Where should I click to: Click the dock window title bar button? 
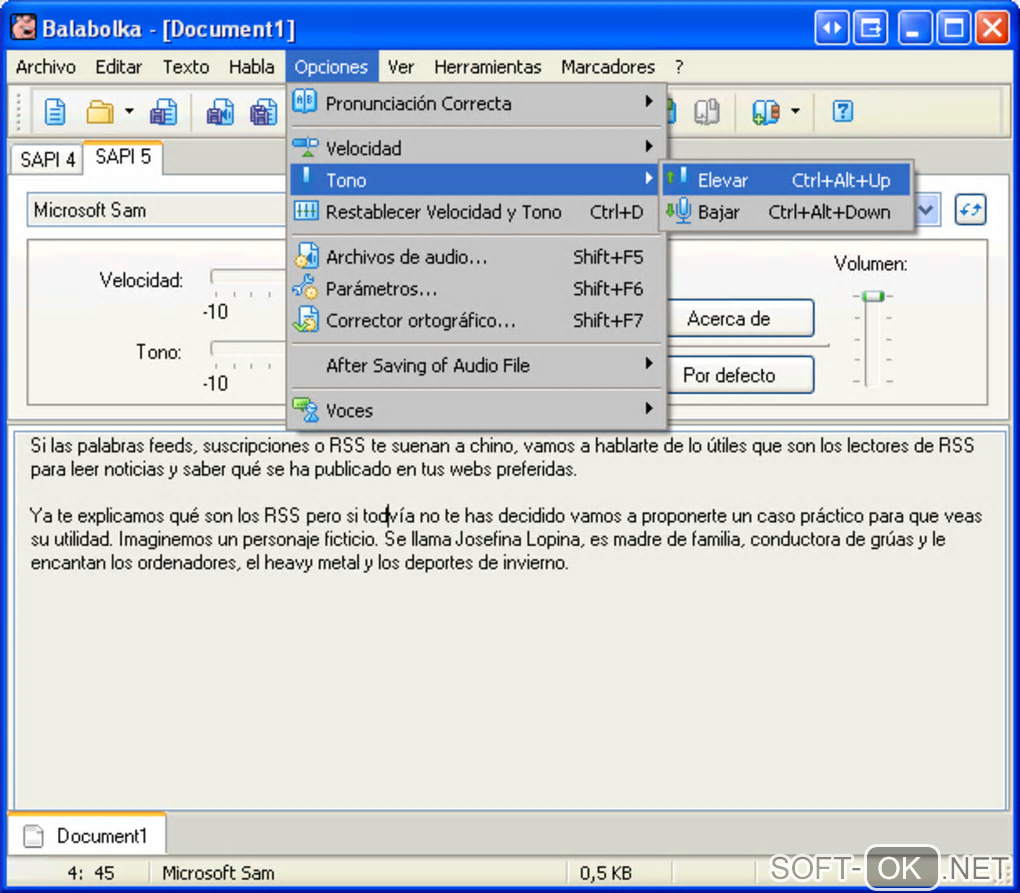[x=870, y=28]
